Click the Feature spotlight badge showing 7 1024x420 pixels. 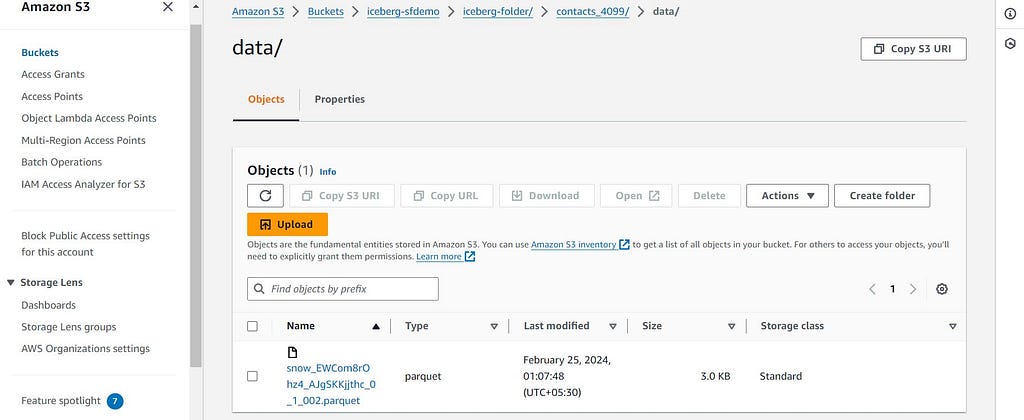tap(115, 400)
